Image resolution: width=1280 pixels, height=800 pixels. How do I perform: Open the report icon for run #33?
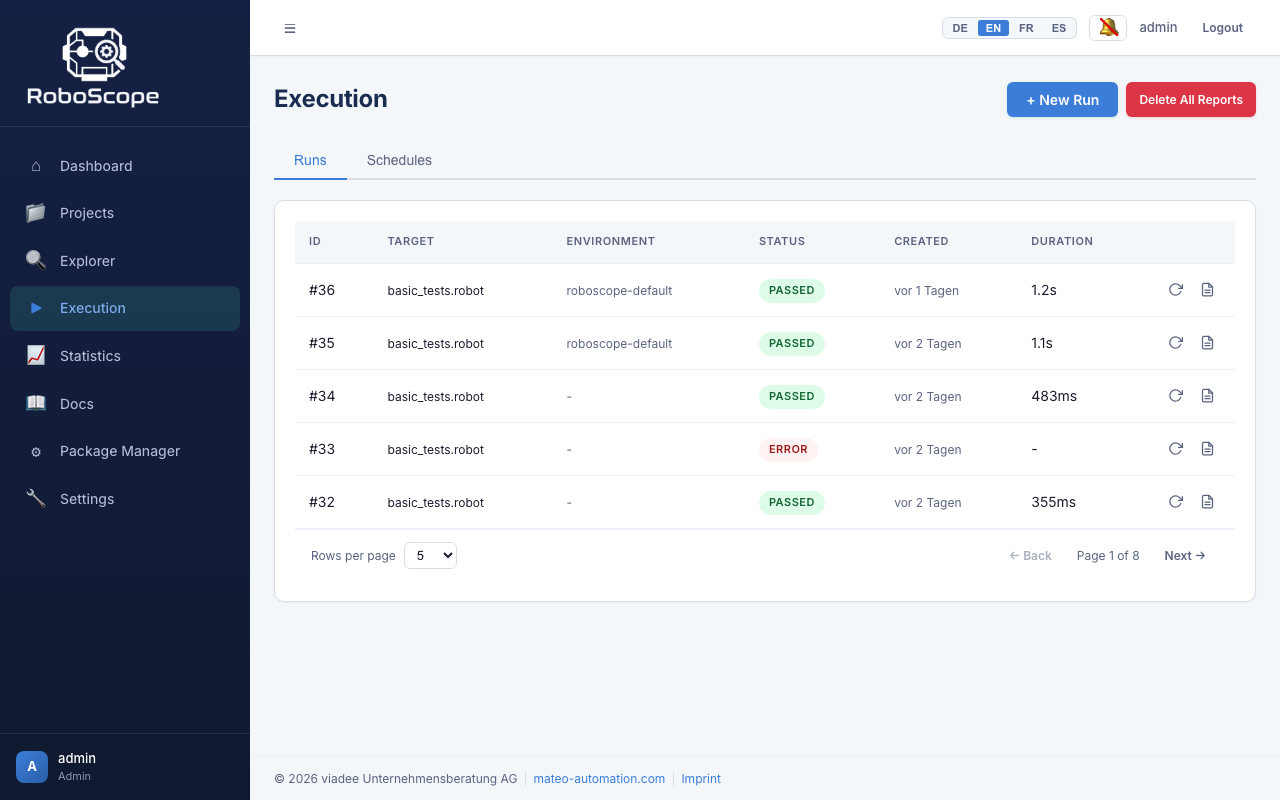click(x=1207, y=449)
